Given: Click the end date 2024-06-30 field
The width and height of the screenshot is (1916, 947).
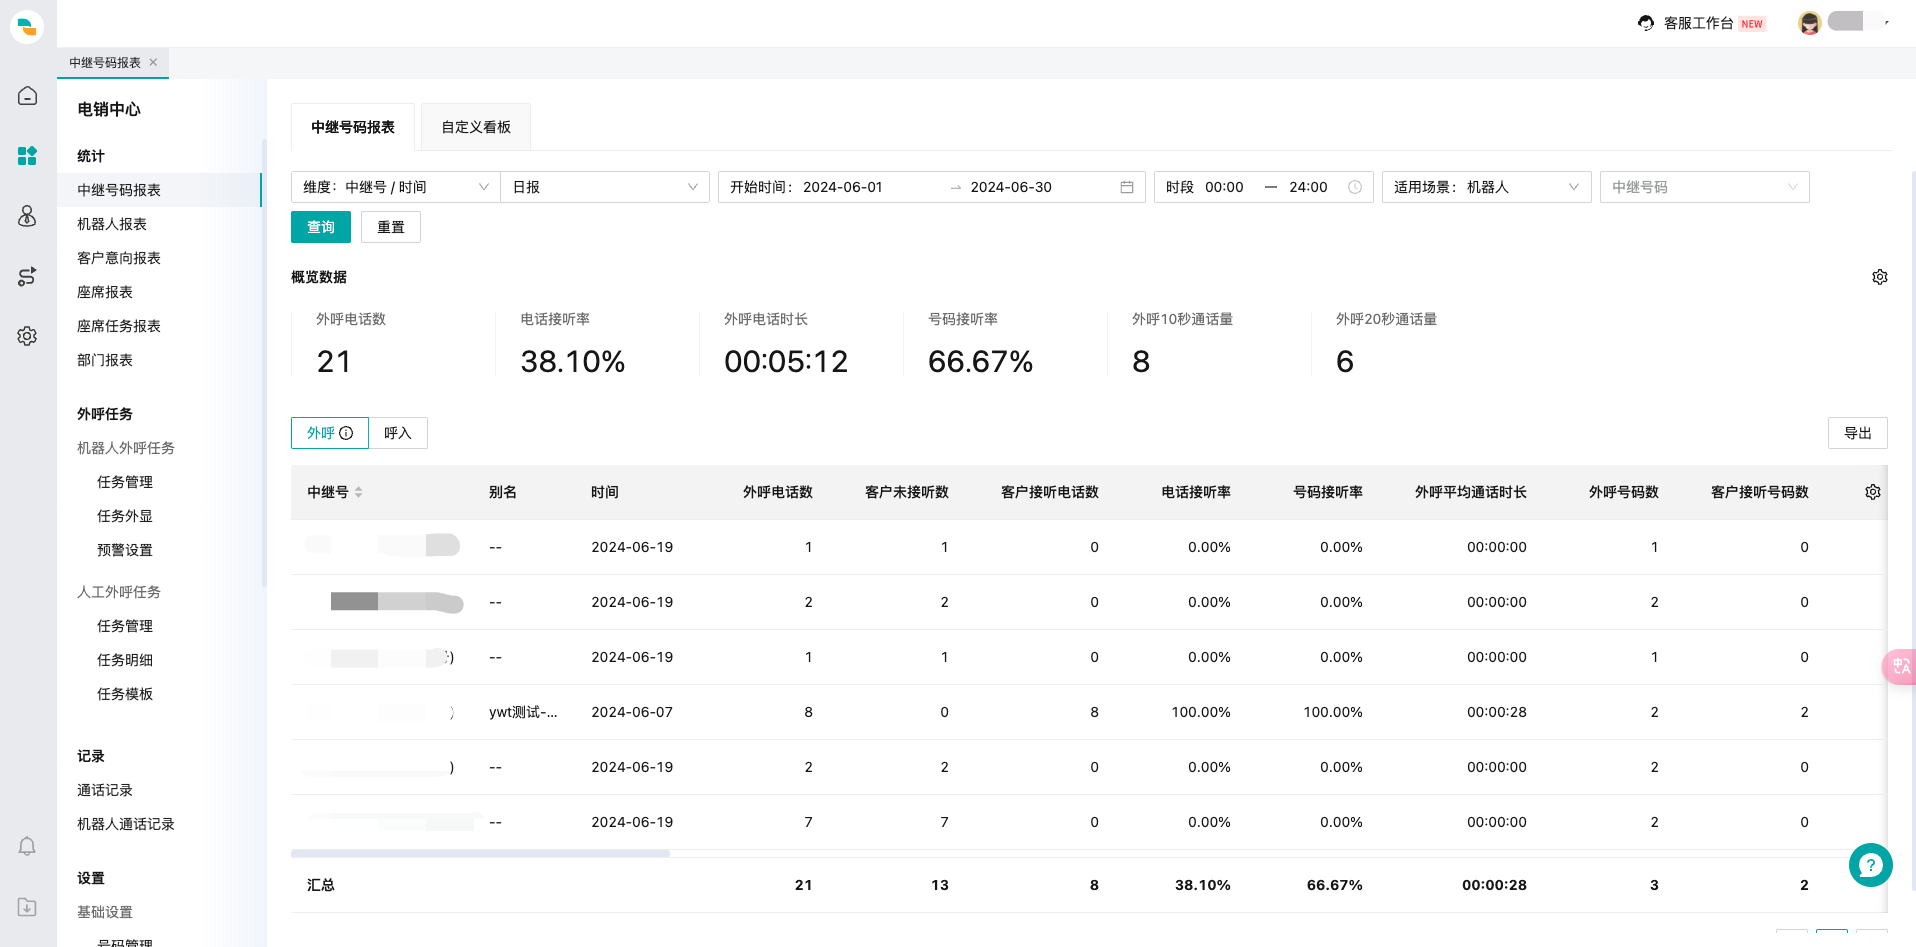Looking at the screenshot, I should tap(1011, 187).
